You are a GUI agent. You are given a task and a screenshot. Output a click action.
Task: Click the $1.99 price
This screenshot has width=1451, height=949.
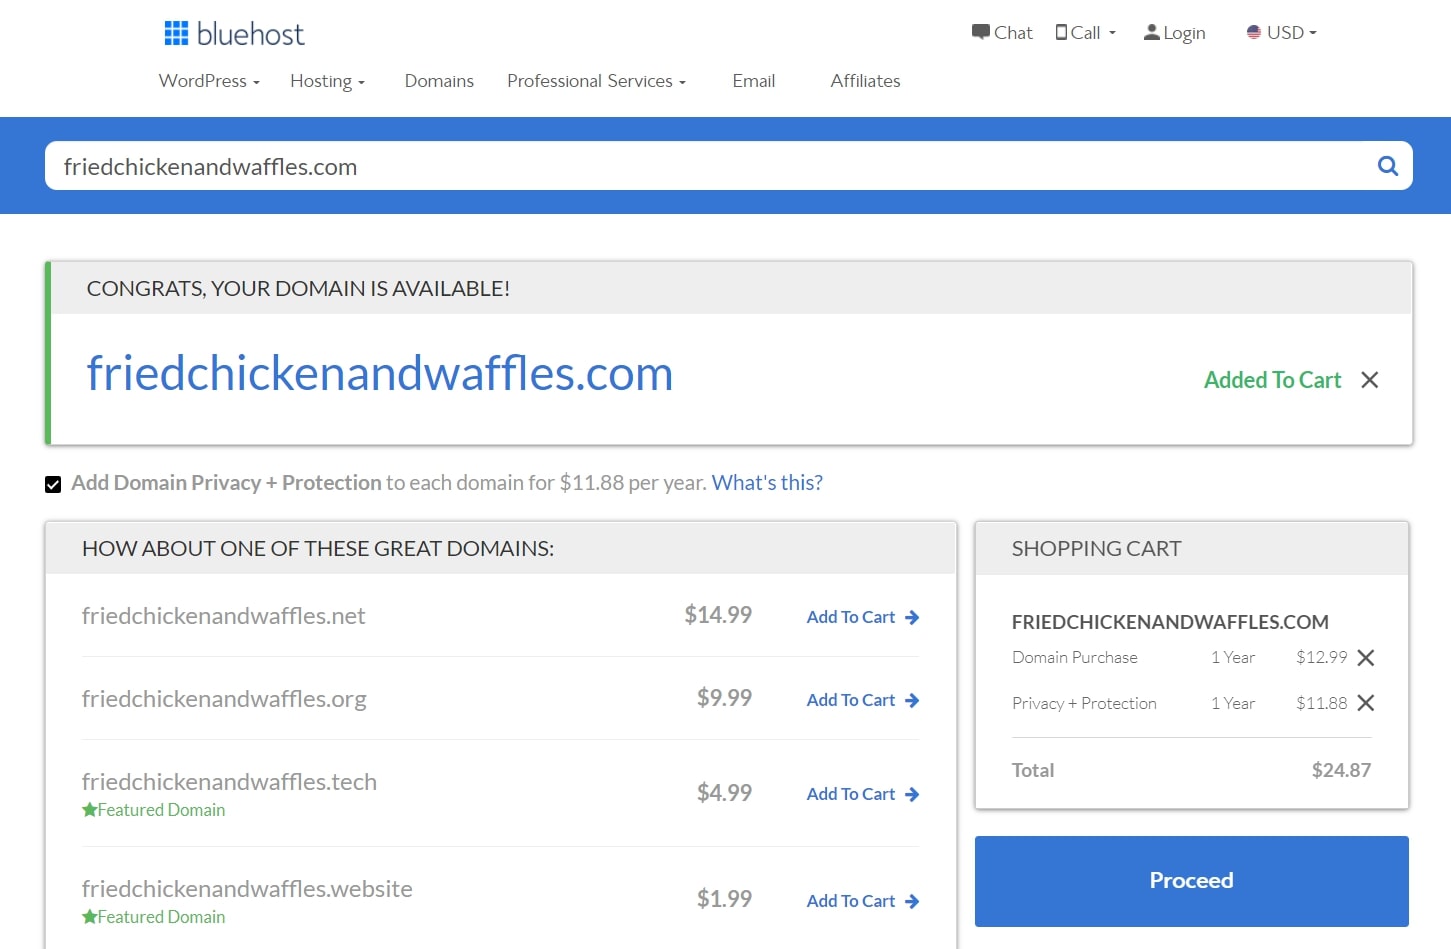pos(724,899)
